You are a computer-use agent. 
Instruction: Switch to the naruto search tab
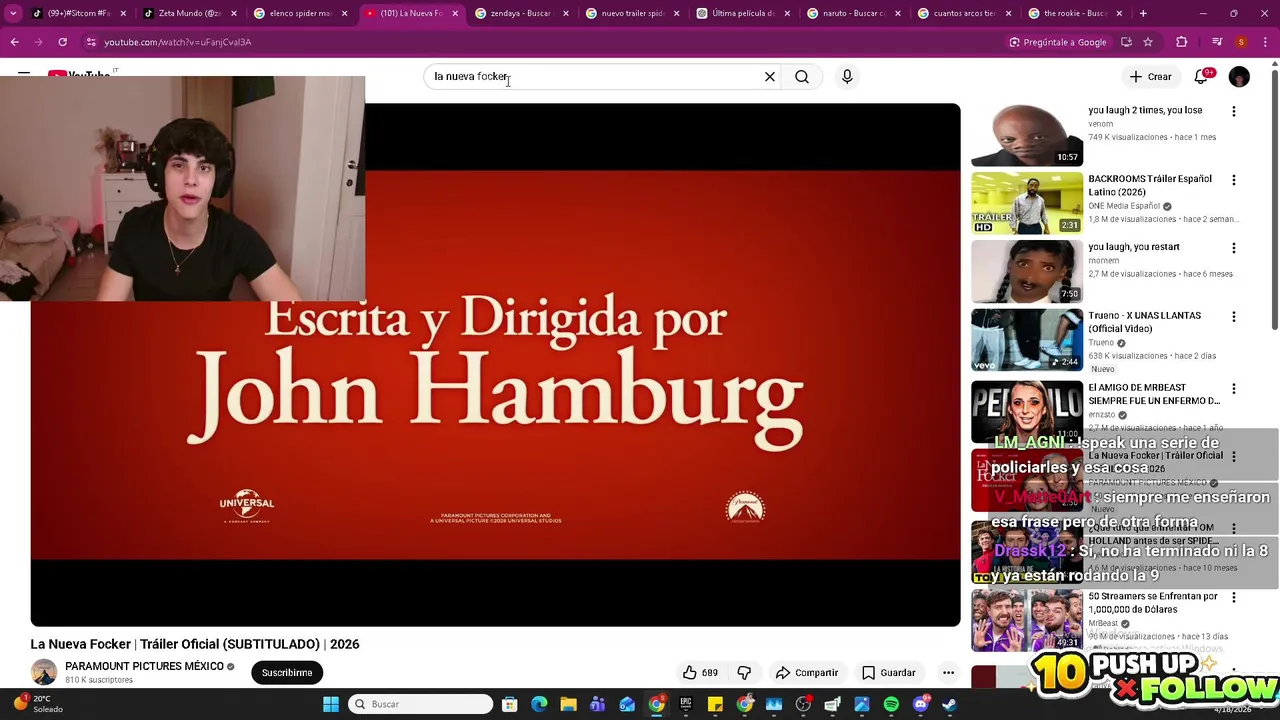(x=852, y=13)
